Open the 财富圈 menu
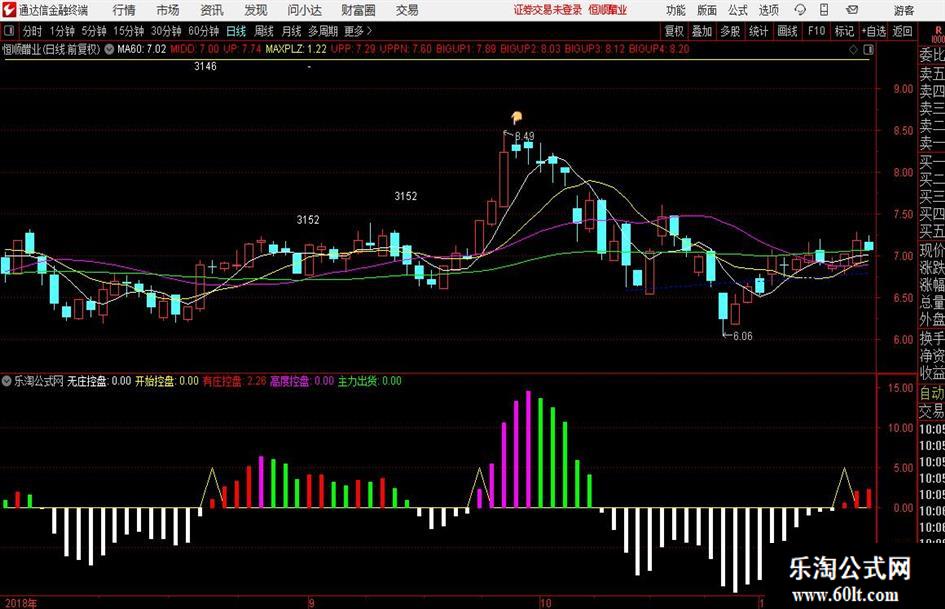This screenshot has width=945, height=609. click(358, 10)
